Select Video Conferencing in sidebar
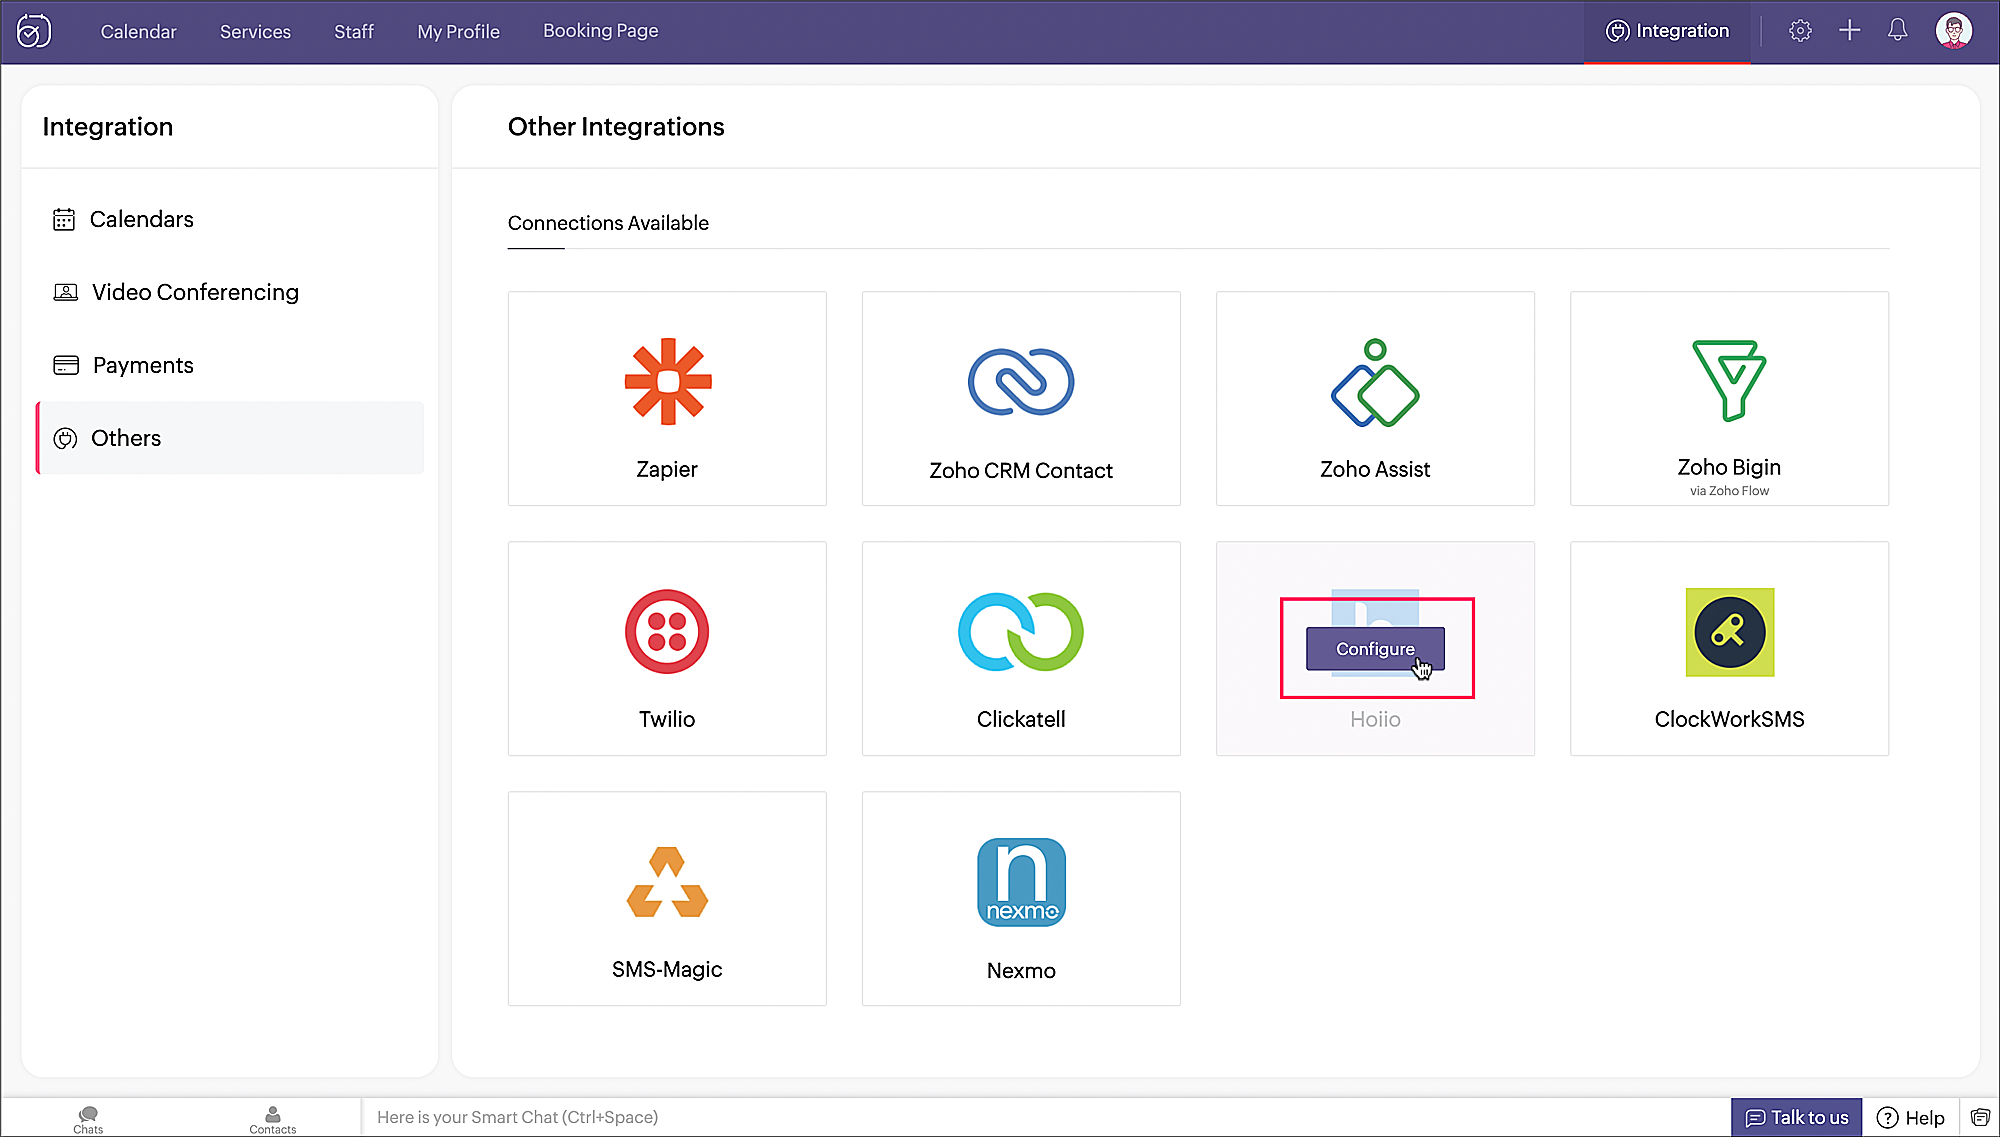The image size is (2000, 1137). pos(230,292)
